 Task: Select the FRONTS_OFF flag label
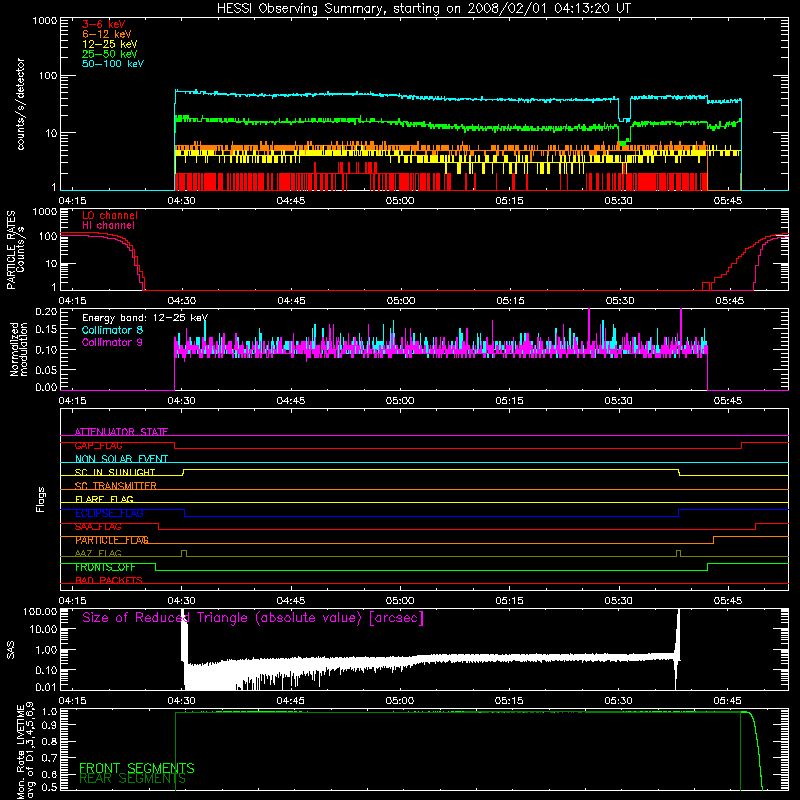[x=105, y=567]
